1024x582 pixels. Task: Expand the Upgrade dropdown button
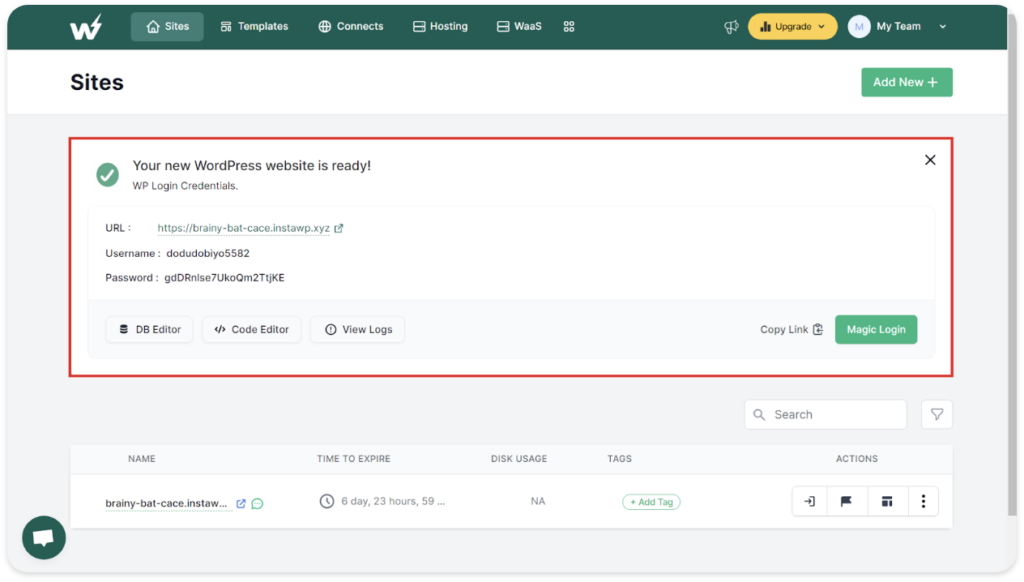pos(792,27)
